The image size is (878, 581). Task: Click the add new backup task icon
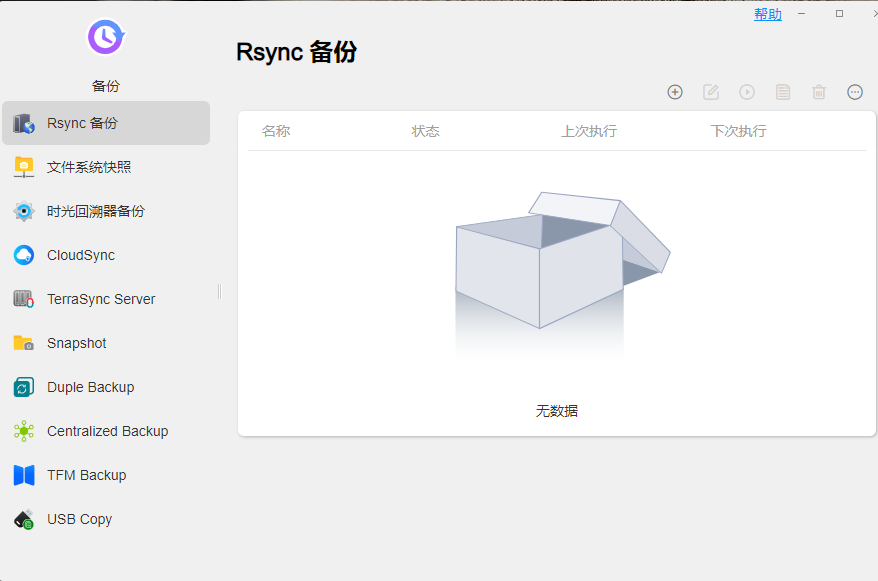[x=675, y=92]
